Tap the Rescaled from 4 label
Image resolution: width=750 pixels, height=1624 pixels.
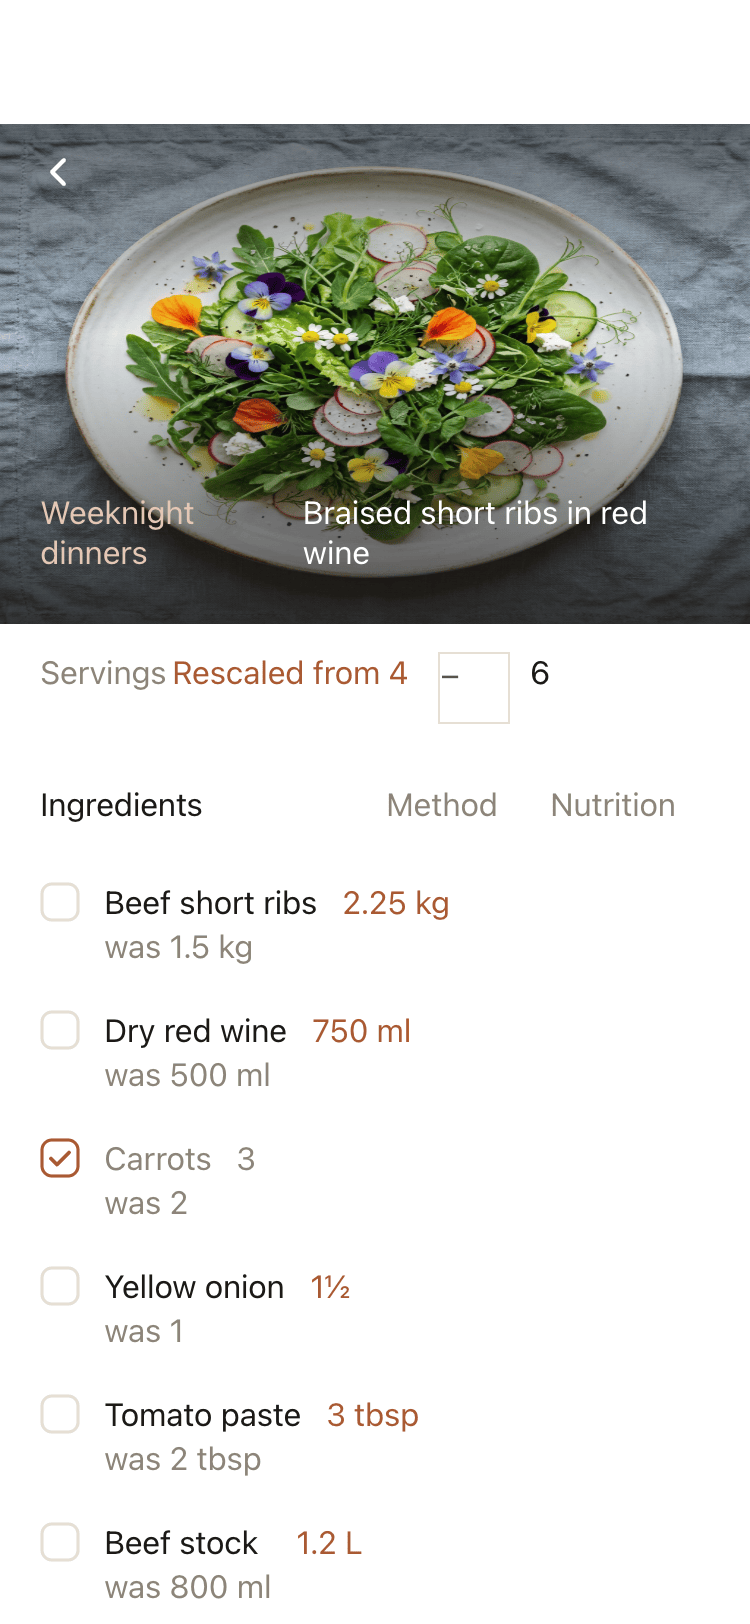(290, 673)
